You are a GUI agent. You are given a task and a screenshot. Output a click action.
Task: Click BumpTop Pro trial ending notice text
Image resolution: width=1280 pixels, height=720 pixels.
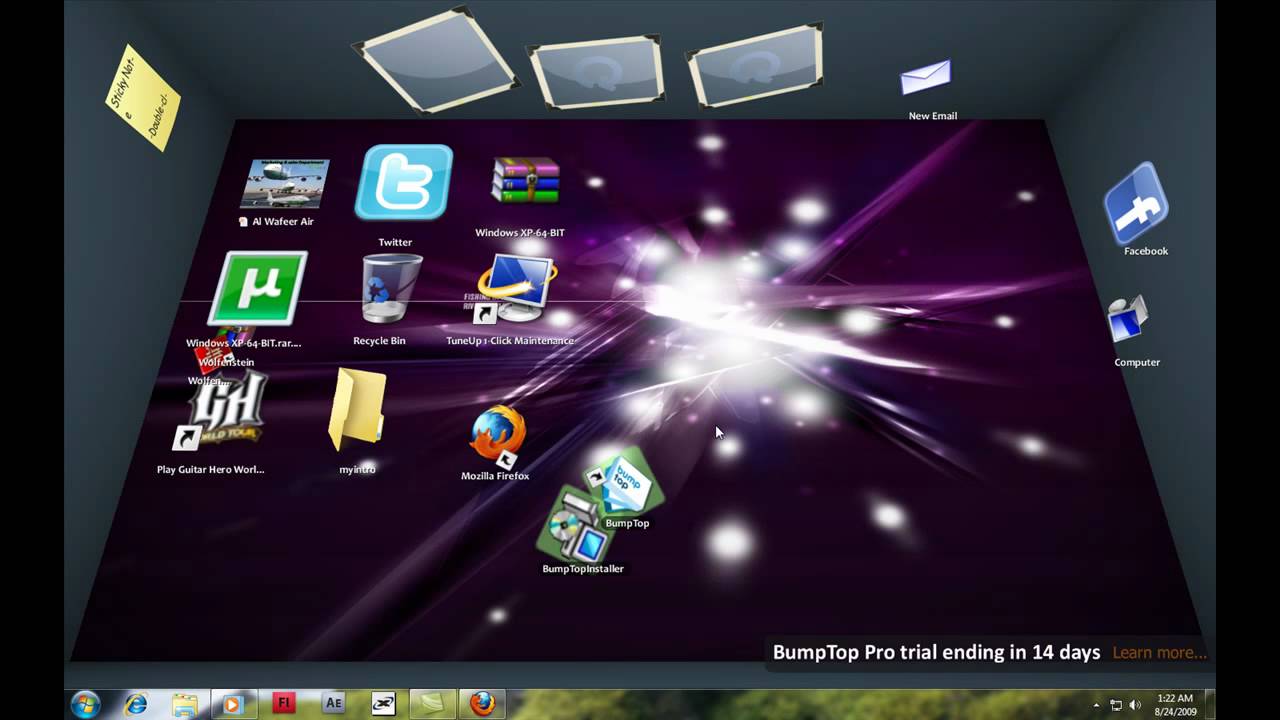[x=936, y=652]
